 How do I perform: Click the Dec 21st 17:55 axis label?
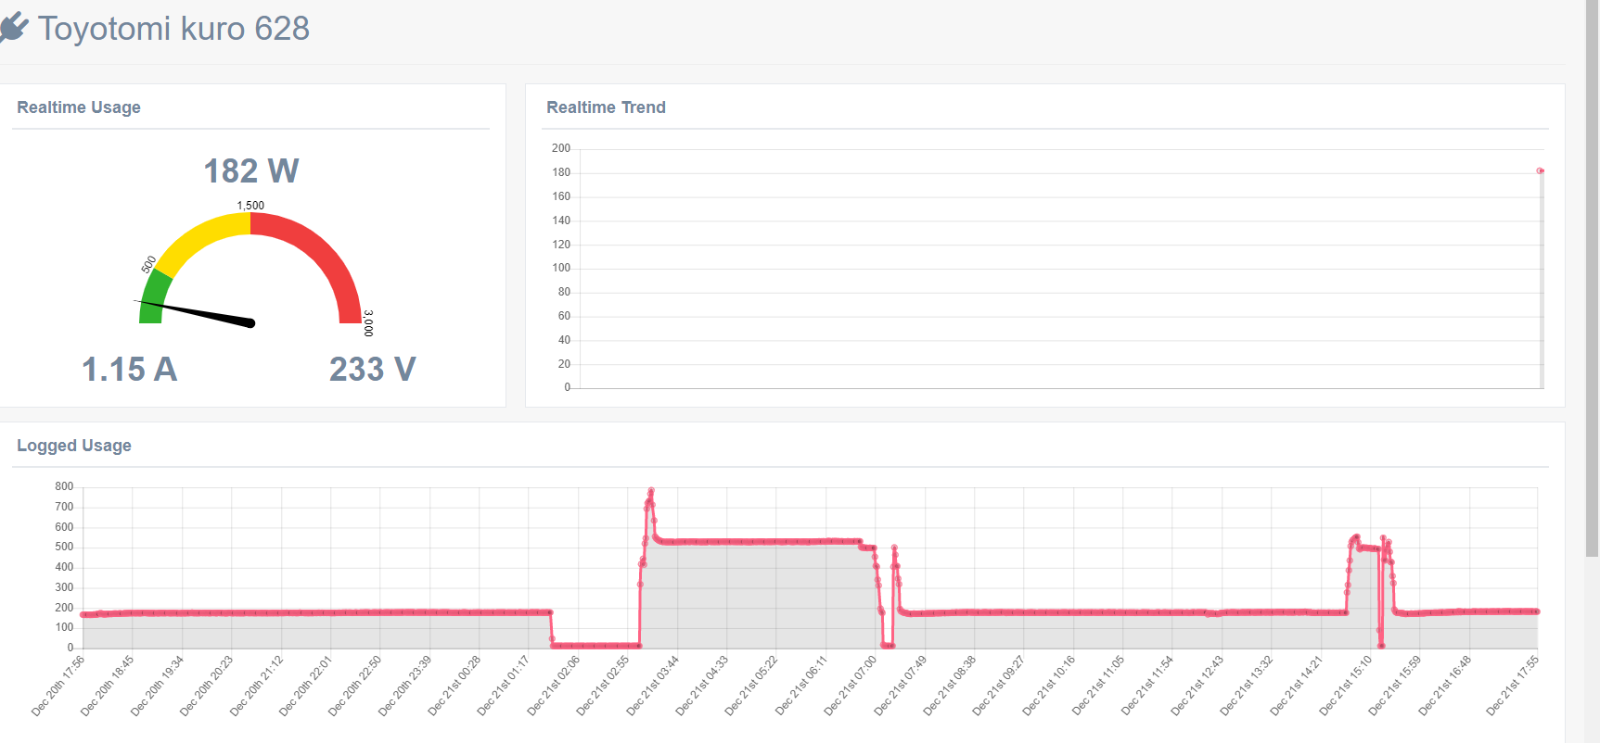1512,686
